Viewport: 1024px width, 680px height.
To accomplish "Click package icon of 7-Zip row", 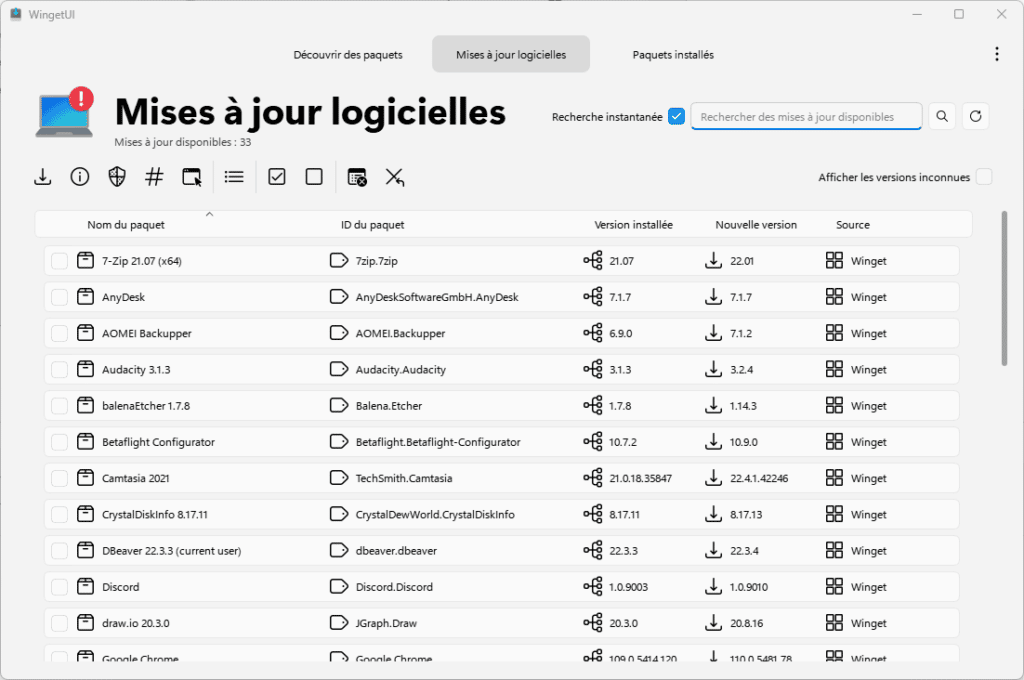I will coord(86,261).
